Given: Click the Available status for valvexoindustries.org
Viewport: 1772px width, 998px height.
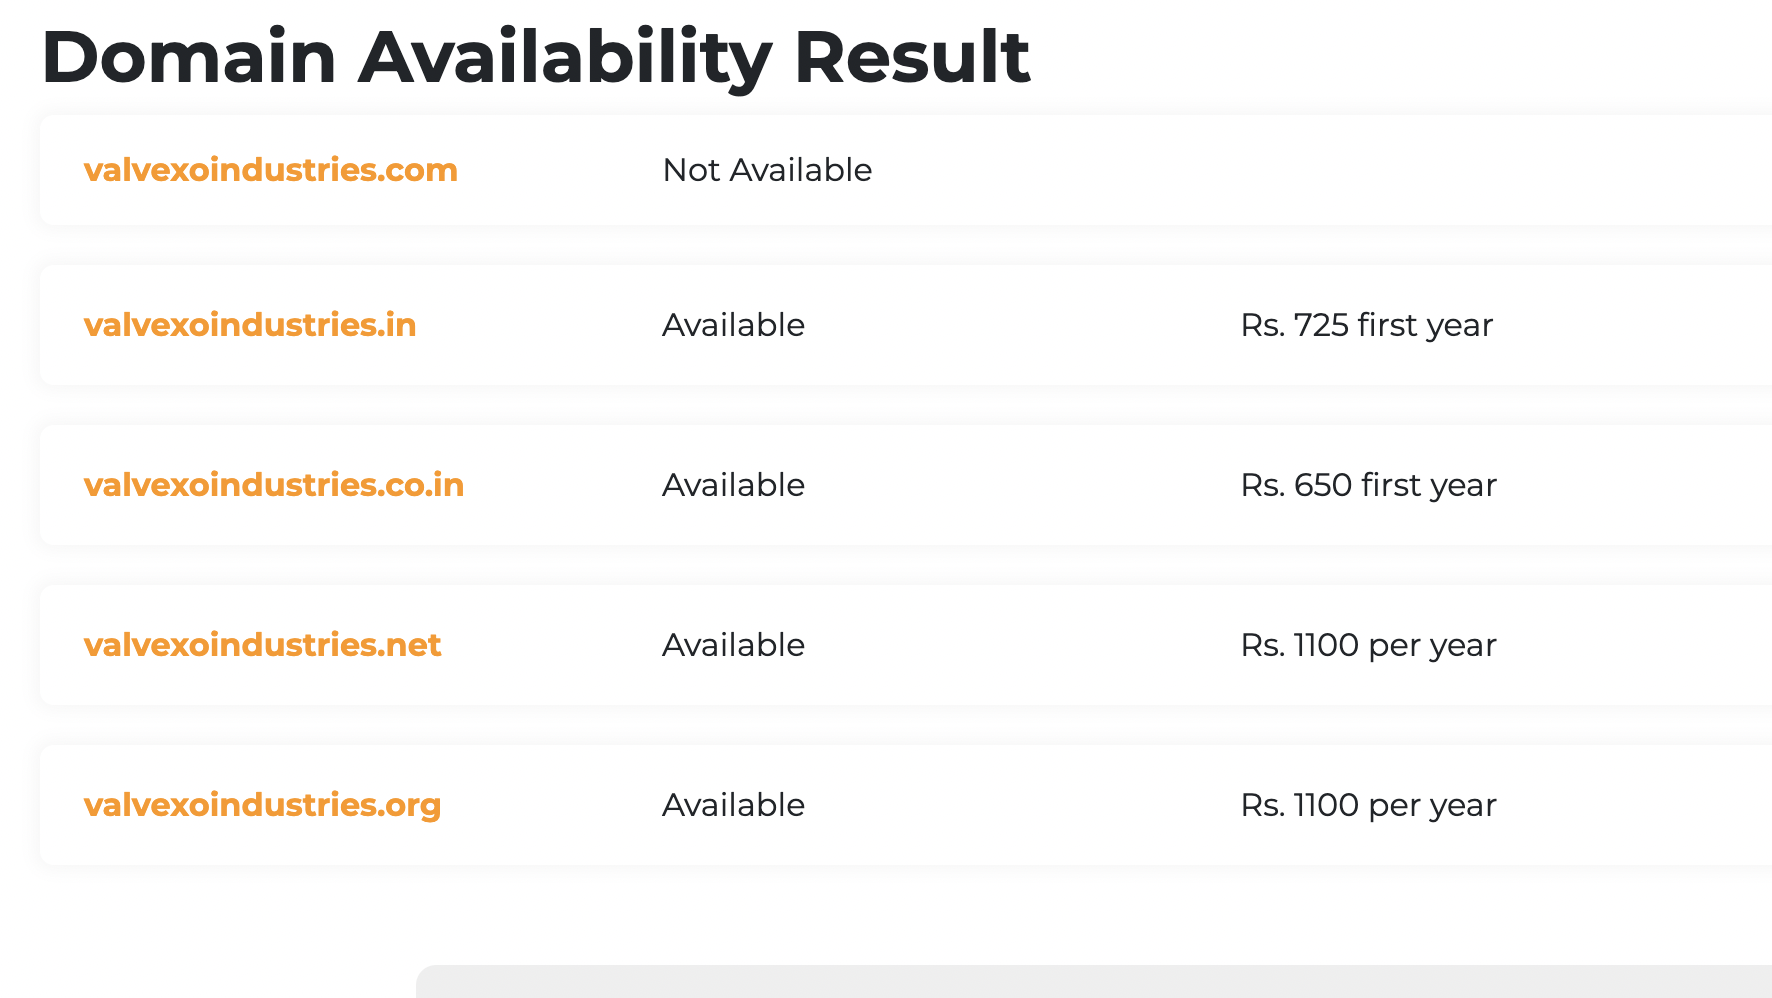Looking at the screenshot, I should coord(733,805).
